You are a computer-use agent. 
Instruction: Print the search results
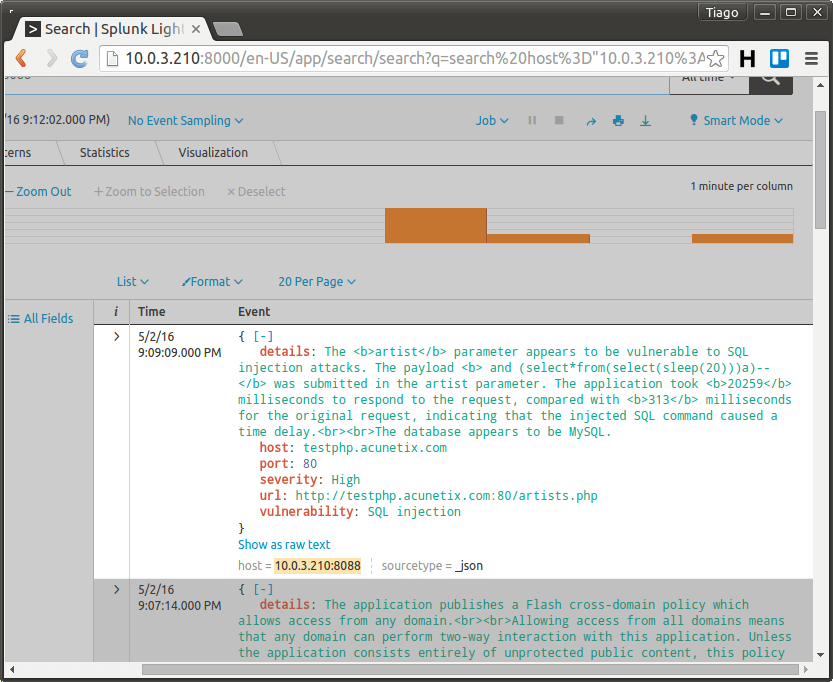(618, 121)
